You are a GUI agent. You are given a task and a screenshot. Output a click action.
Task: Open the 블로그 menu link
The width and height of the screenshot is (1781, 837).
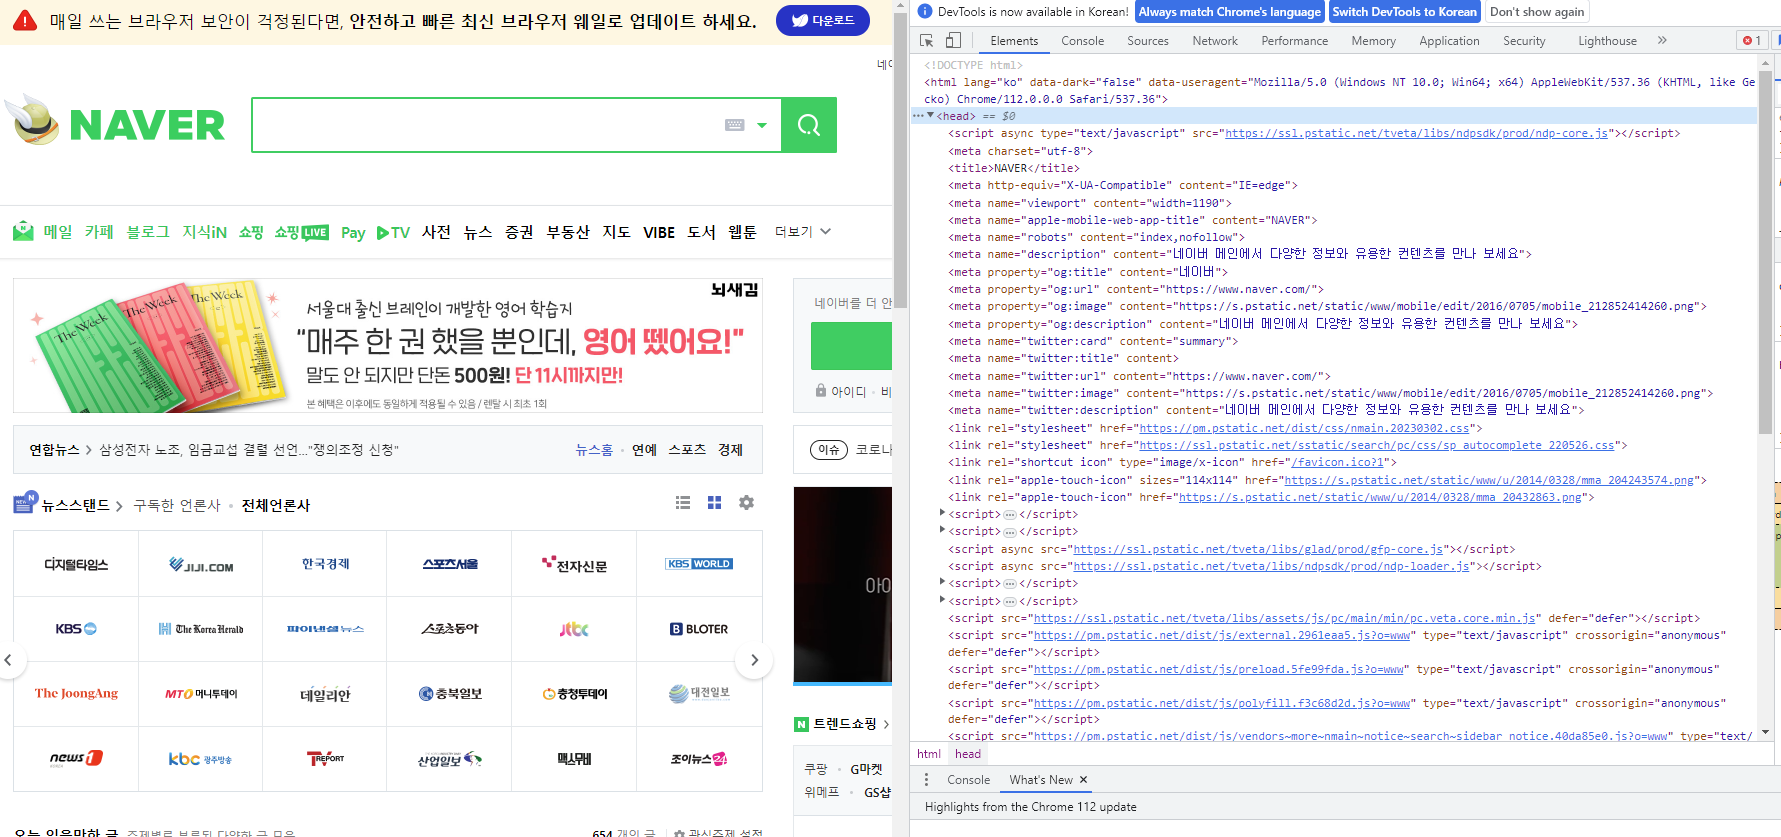coord(148,232)
